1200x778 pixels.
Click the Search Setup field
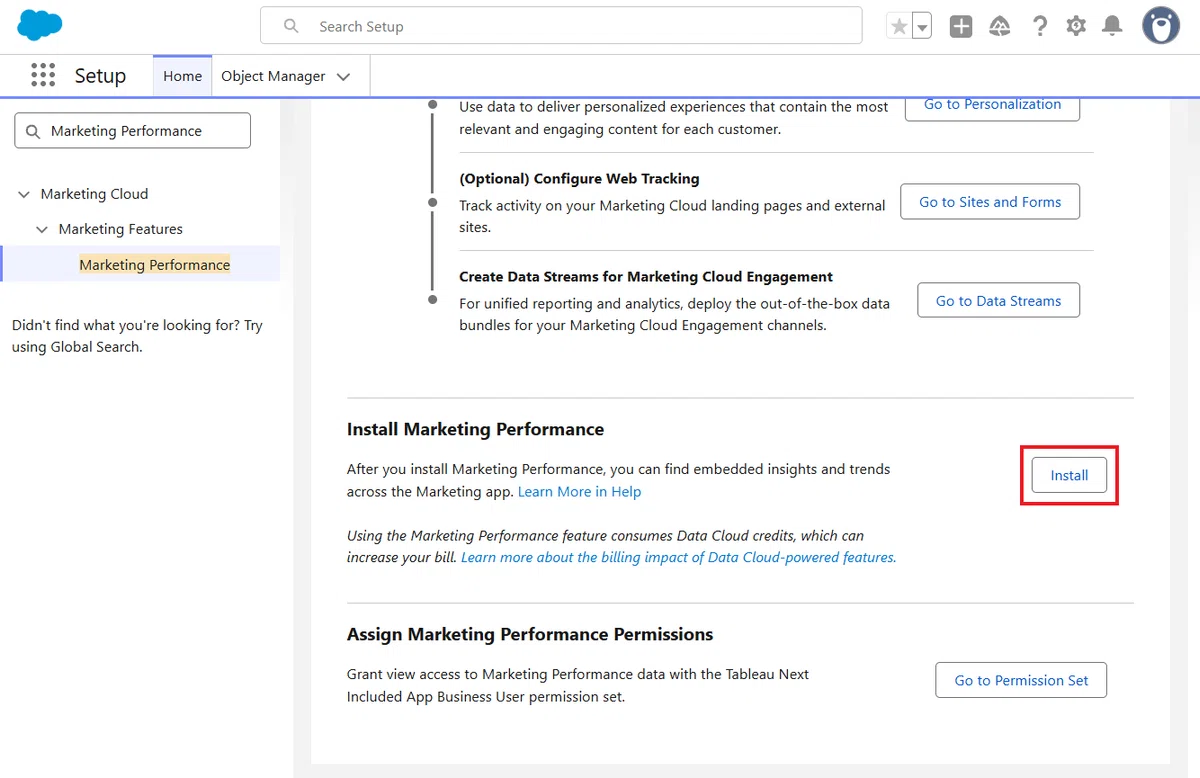point(561,26)
